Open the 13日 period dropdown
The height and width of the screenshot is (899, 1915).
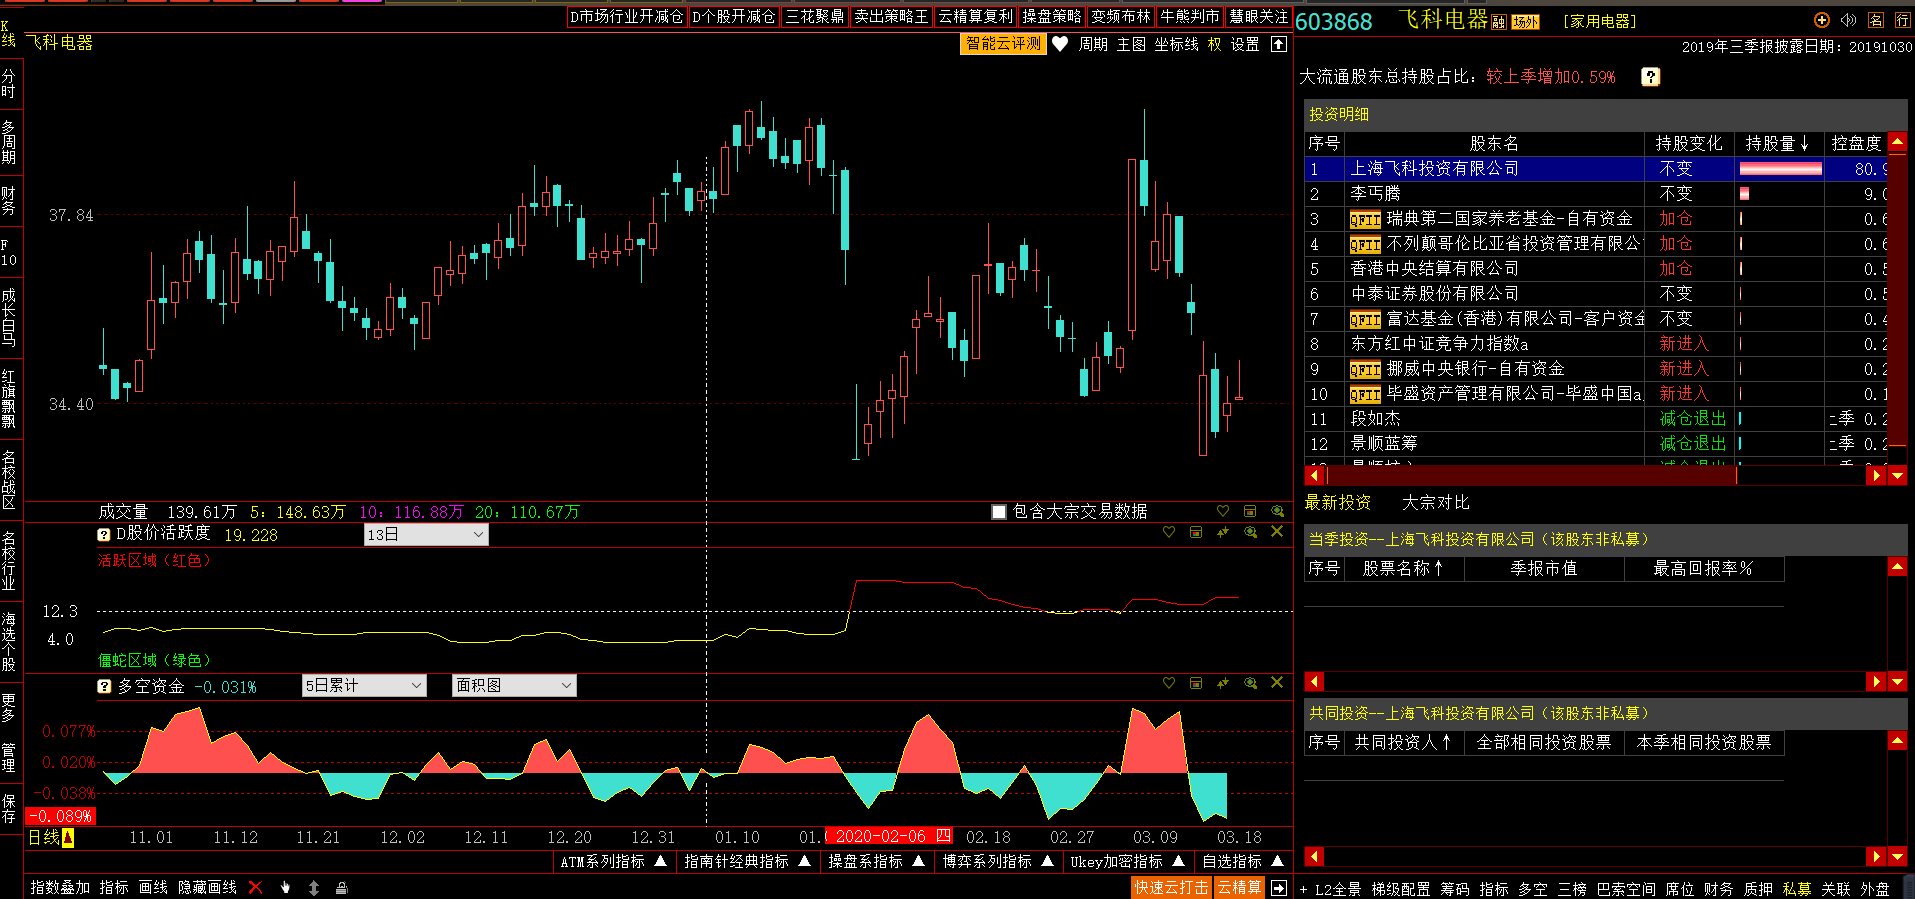426,535
